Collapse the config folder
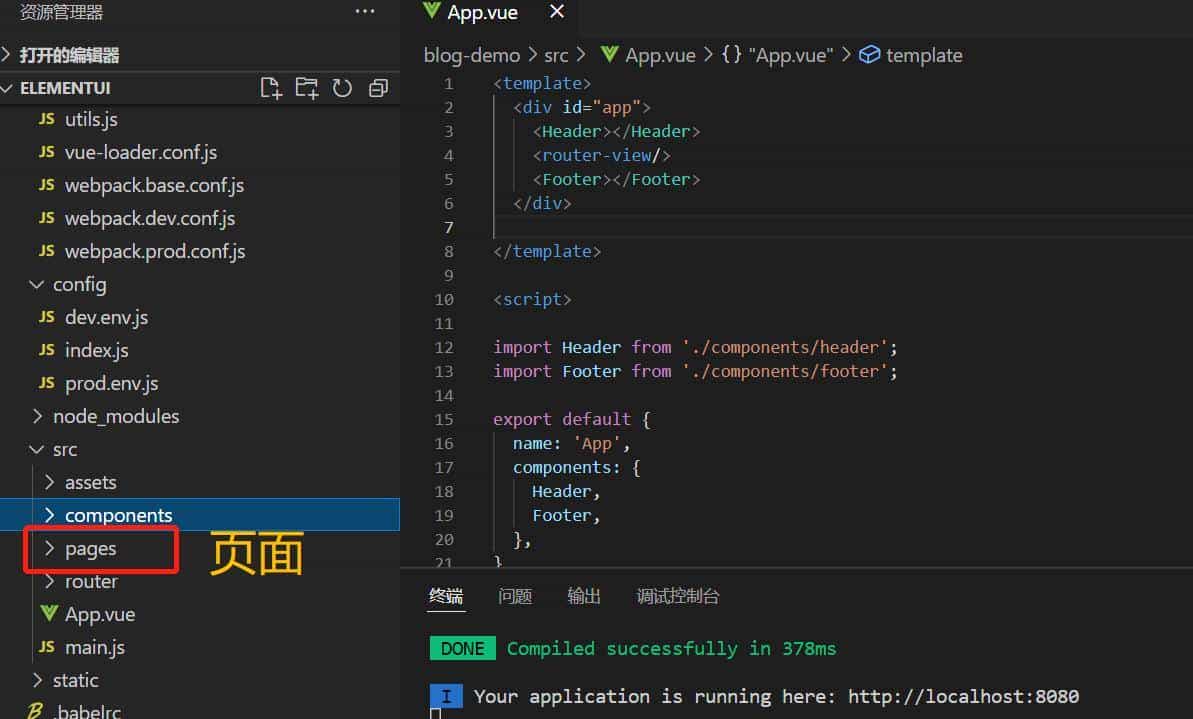 click(x=79, y=284)
